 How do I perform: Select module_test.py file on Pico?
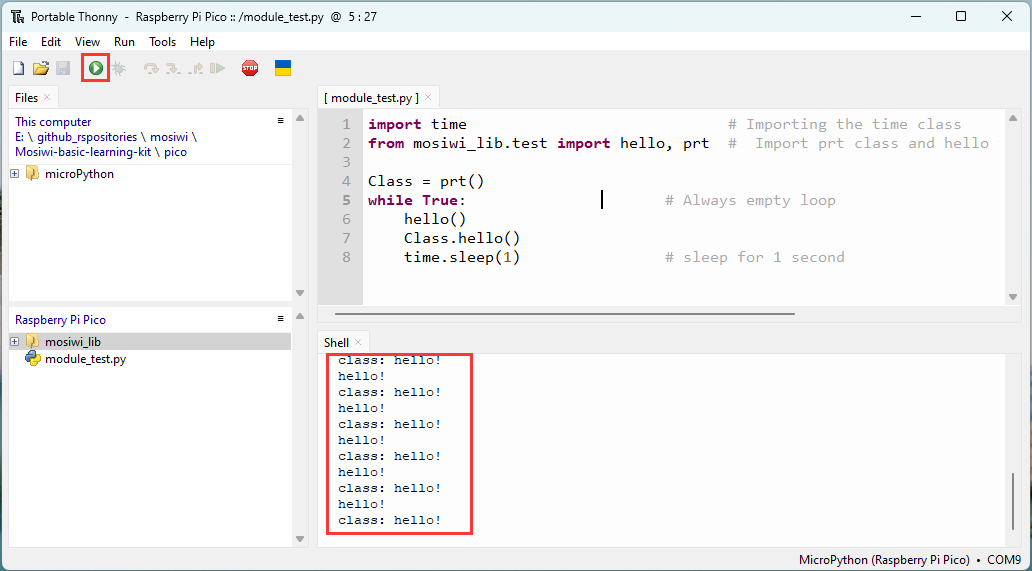click(85, 359)
